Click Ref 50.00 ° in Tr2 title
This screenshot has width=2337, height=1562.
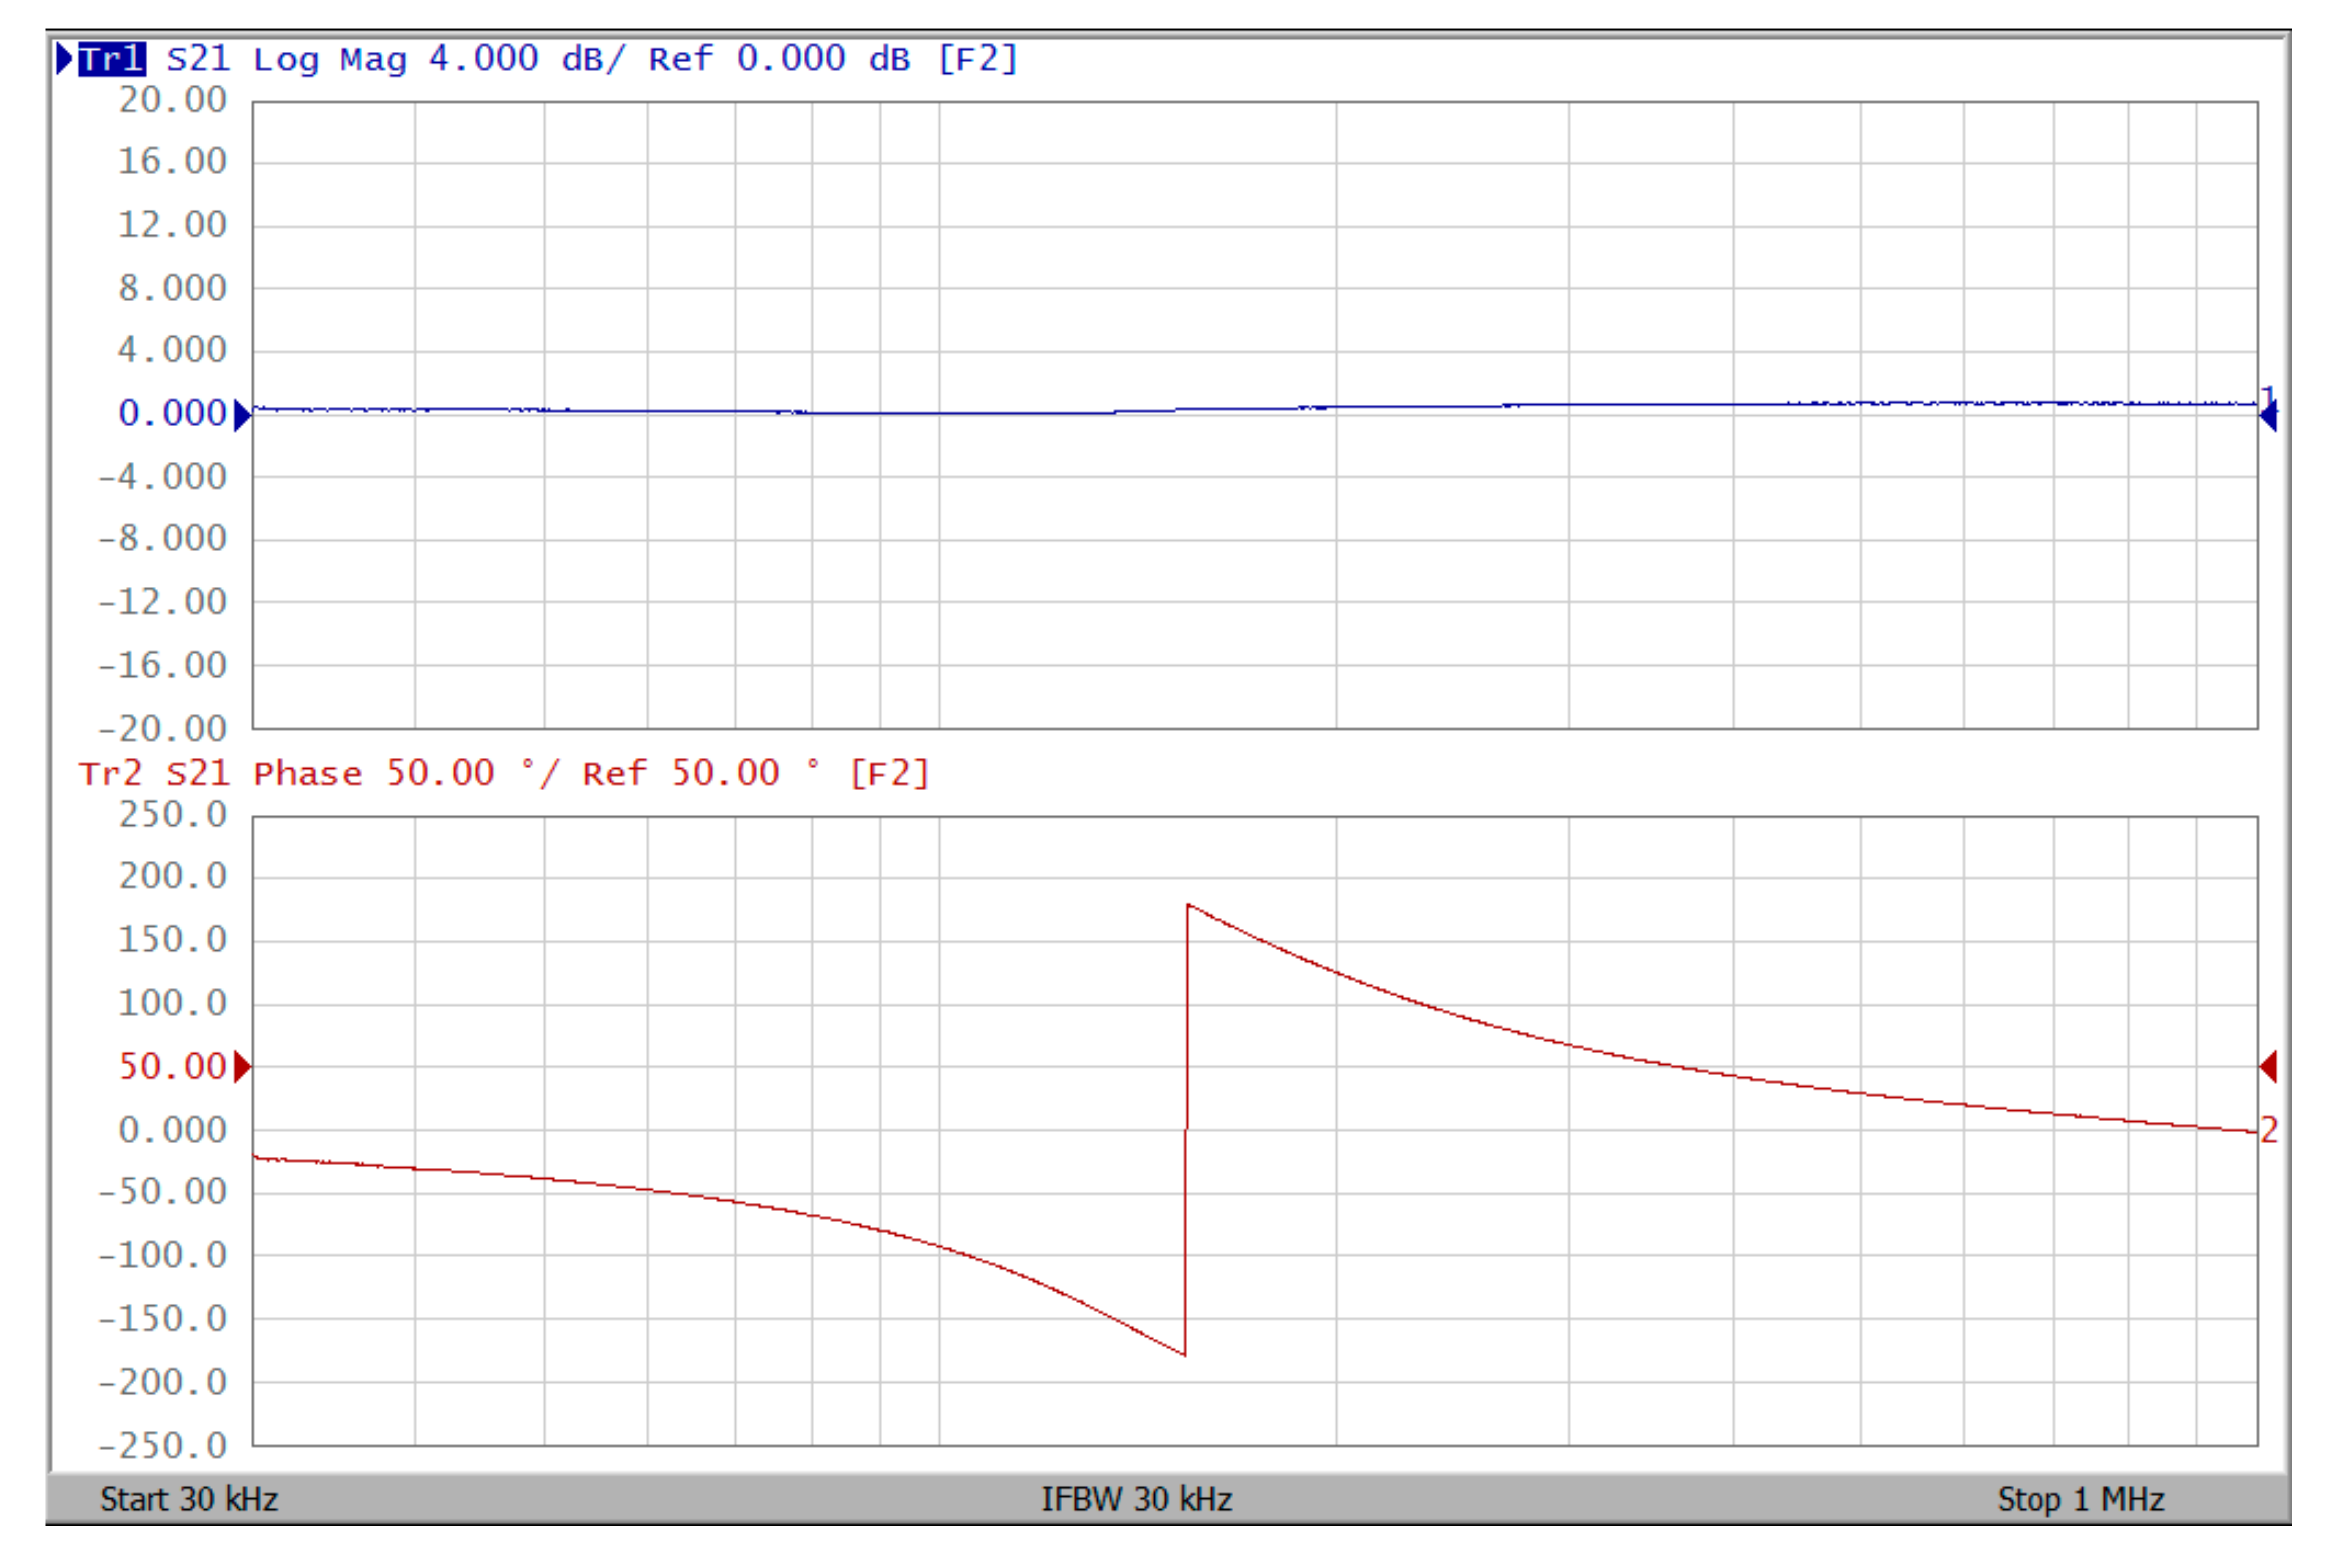pos(700,774)
